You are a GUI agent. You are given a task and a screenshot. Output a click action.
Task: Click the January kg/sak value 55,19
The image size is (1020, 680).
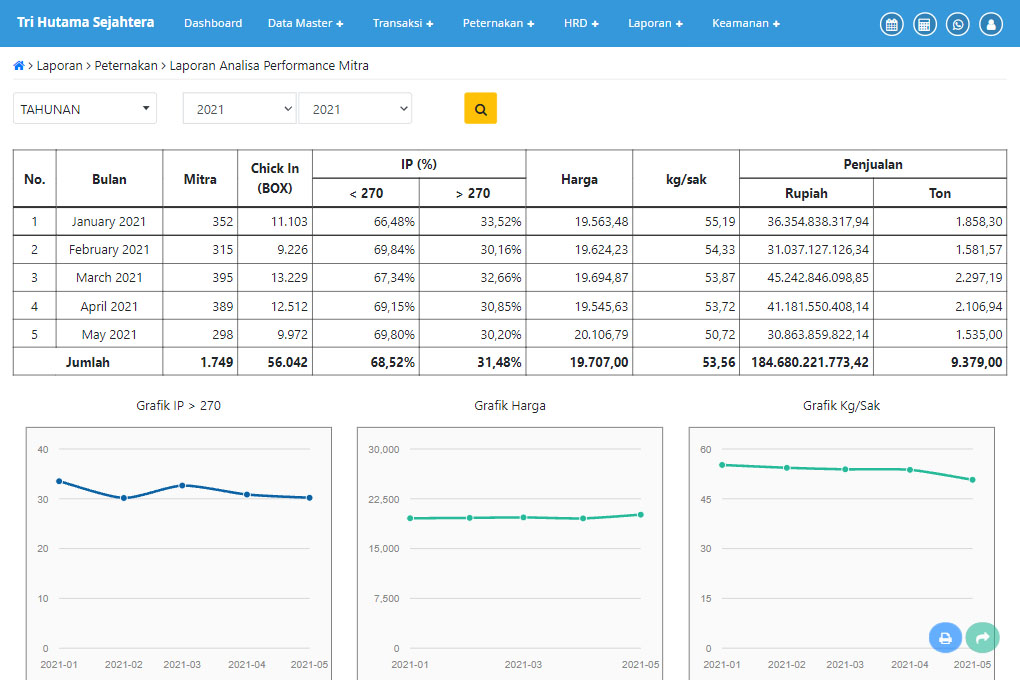[x=720, y=221]
